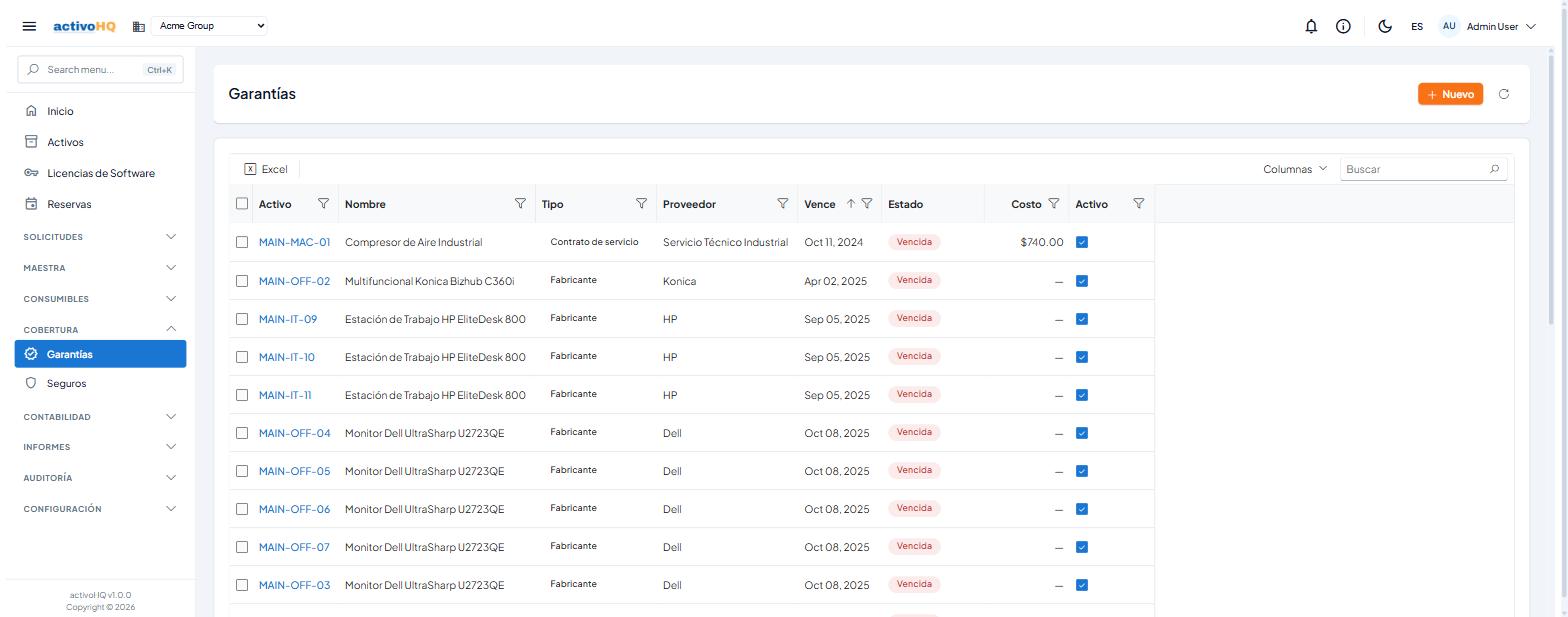
Task: Open asset link MAIN-OFF-02
Action: tap(294, 281)
